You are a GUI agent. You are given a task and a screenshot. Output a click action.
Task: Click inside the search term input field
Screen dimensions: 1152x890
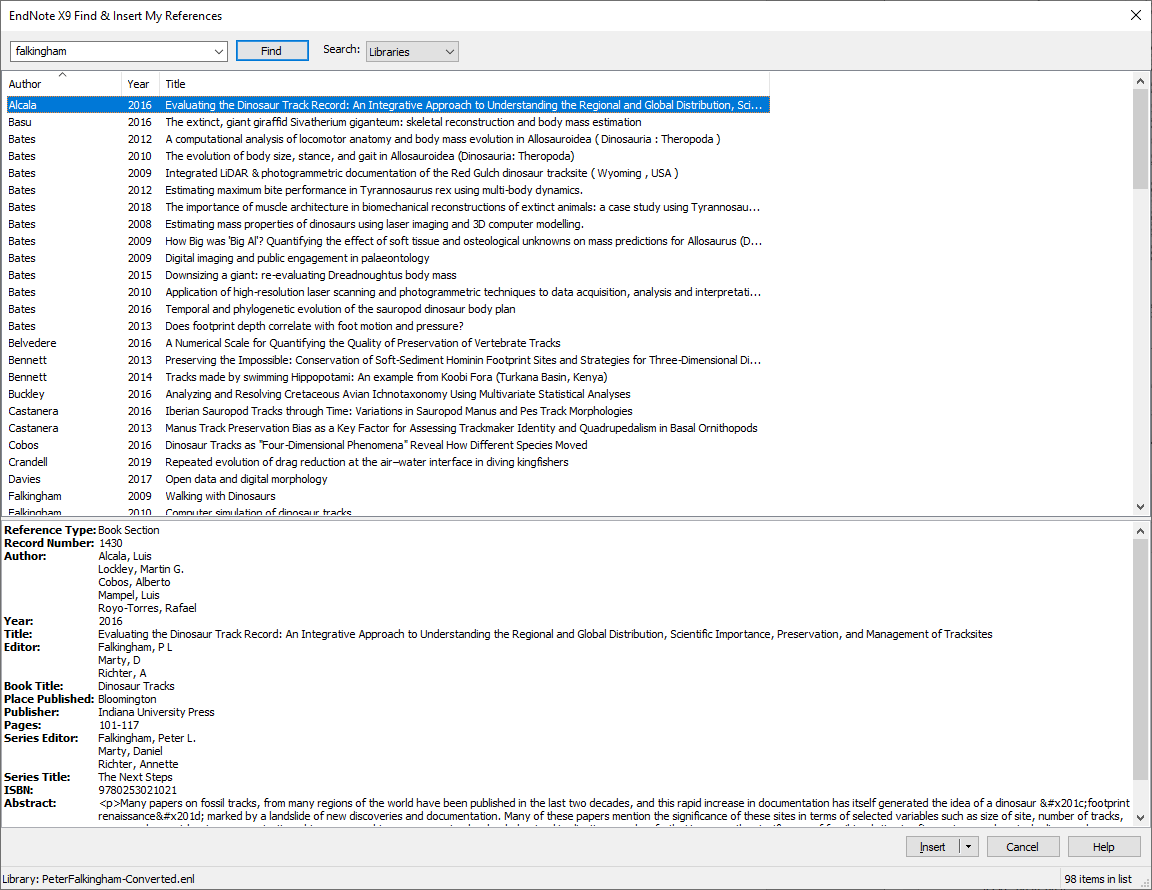click(110, 49)
